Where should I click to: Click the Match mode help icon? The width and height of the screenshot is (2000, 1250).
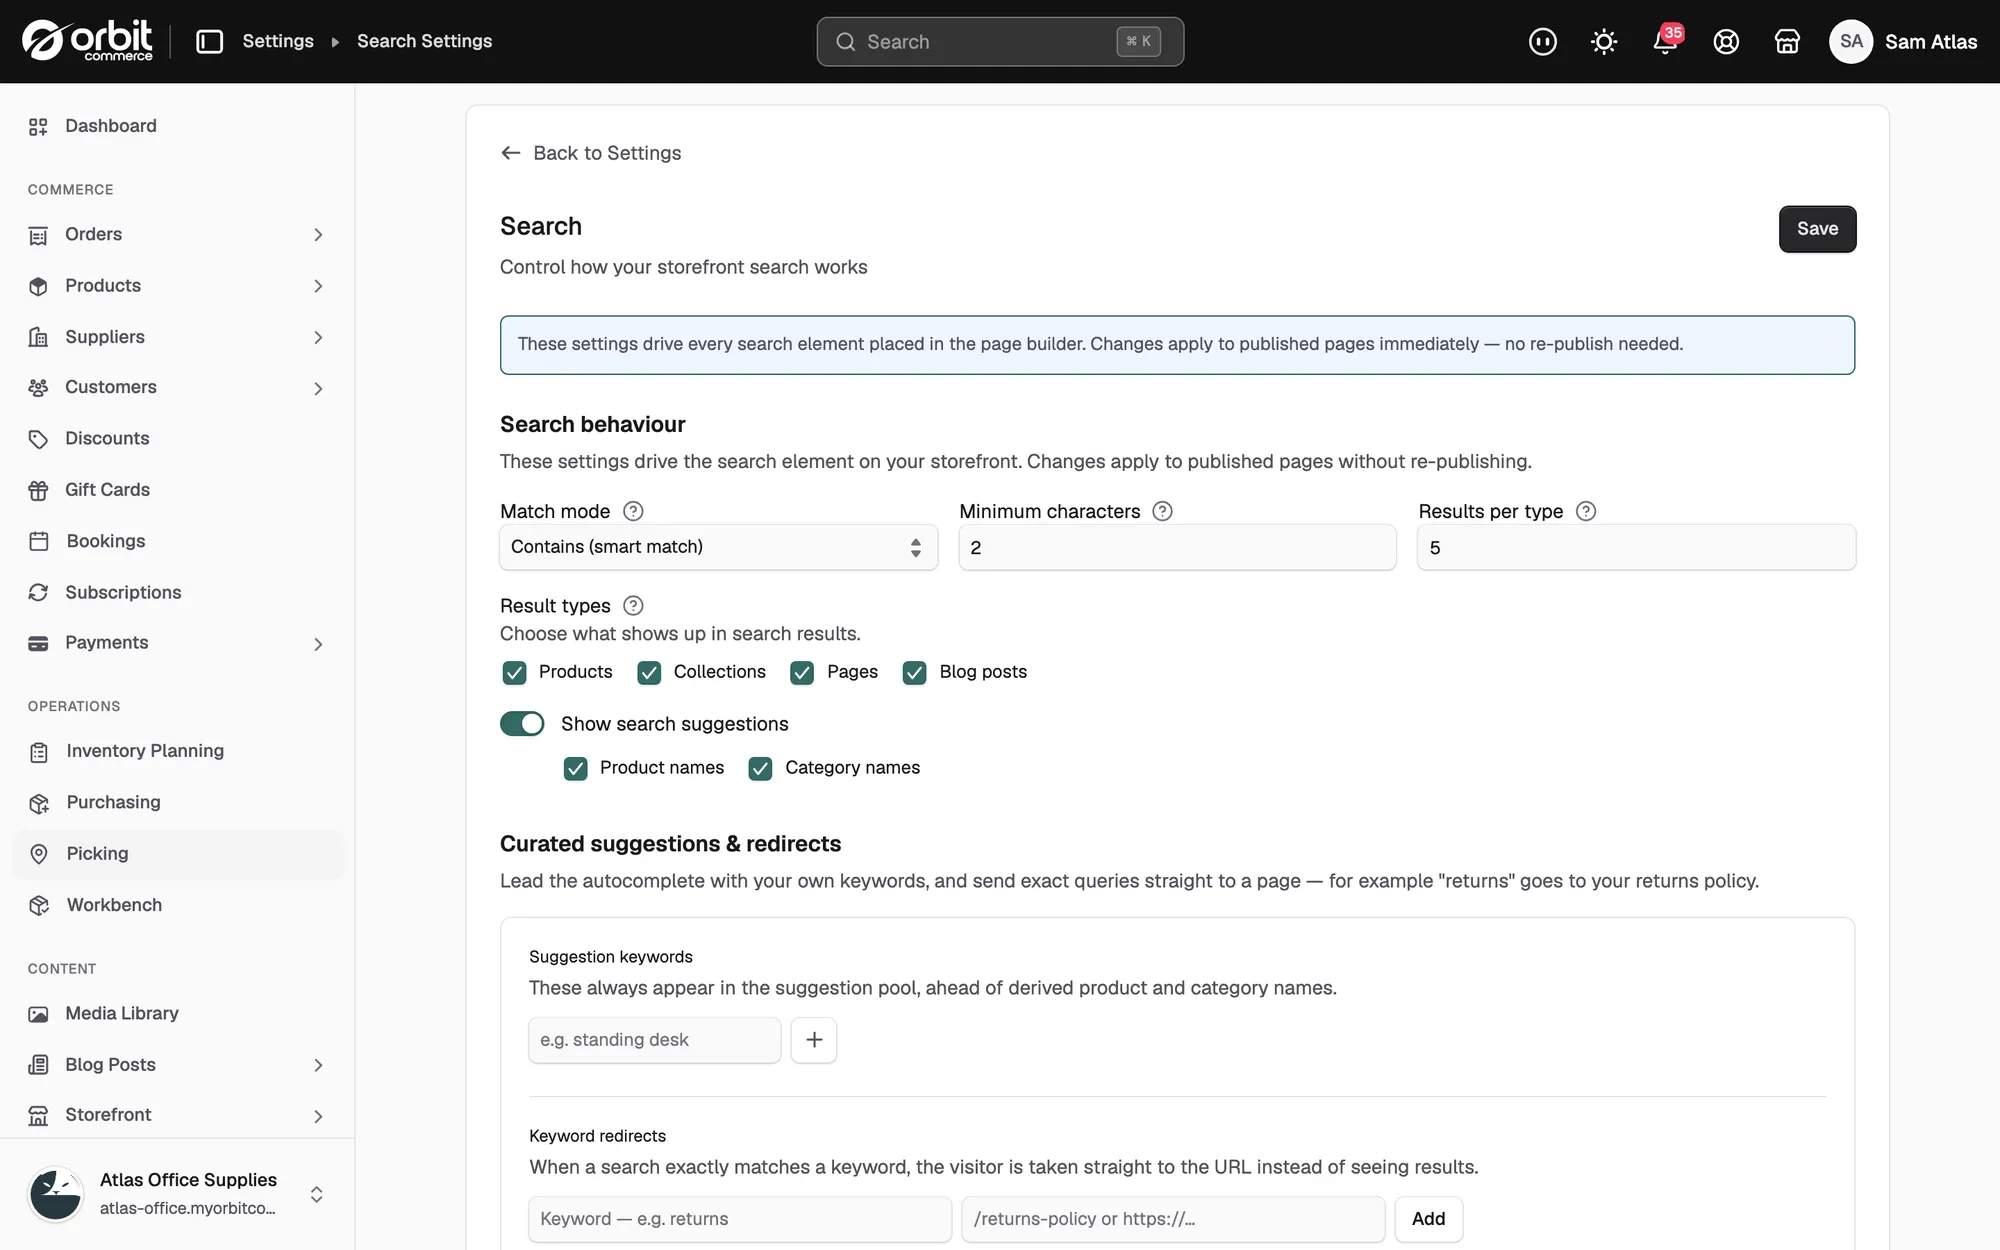pos(633,511)
